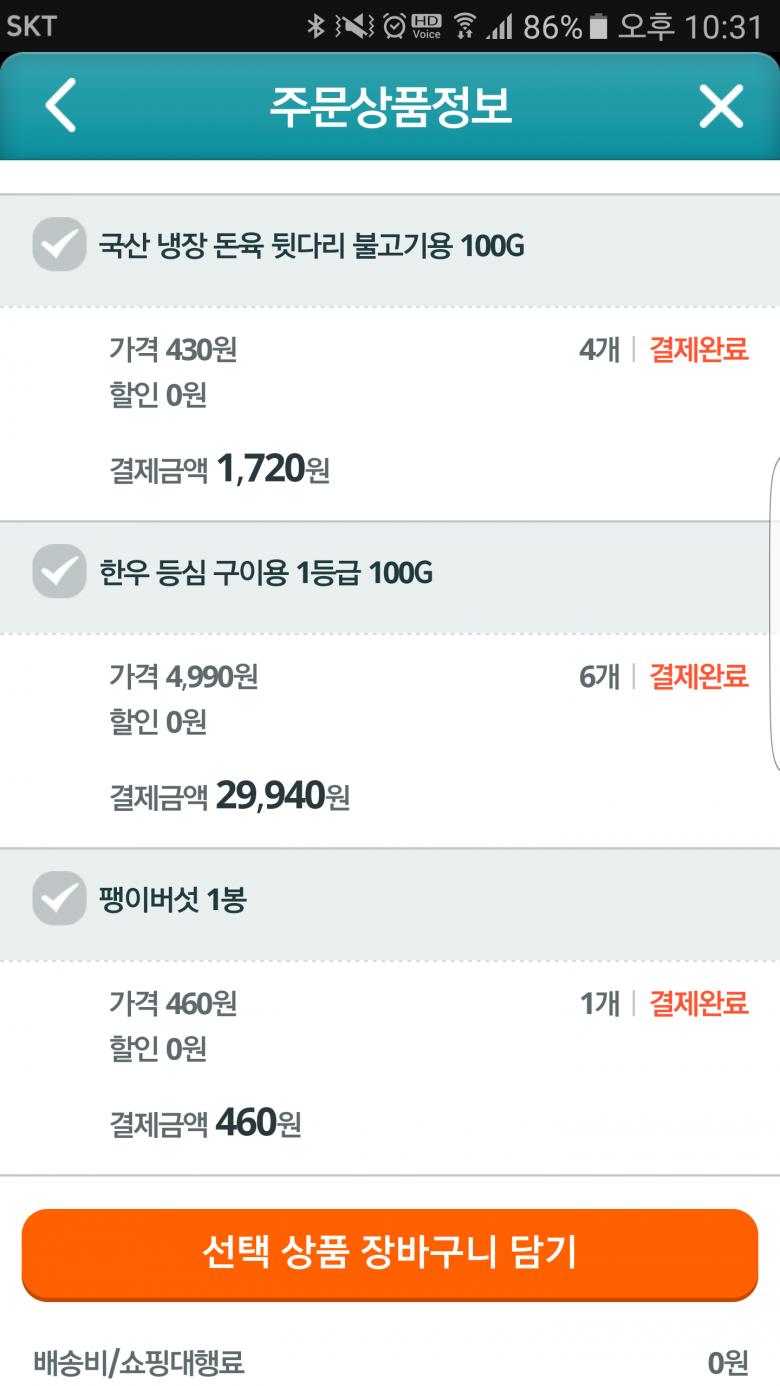Close the order product info screen
The image size is (780, 1386).
[x=721, y=106]
